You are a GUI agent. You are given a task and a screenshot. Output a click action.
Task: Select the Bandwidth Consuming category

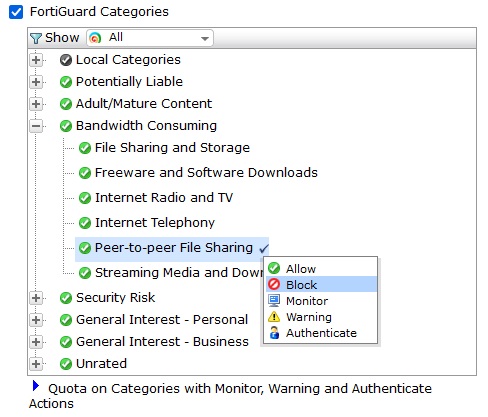[x=146, y=126]
